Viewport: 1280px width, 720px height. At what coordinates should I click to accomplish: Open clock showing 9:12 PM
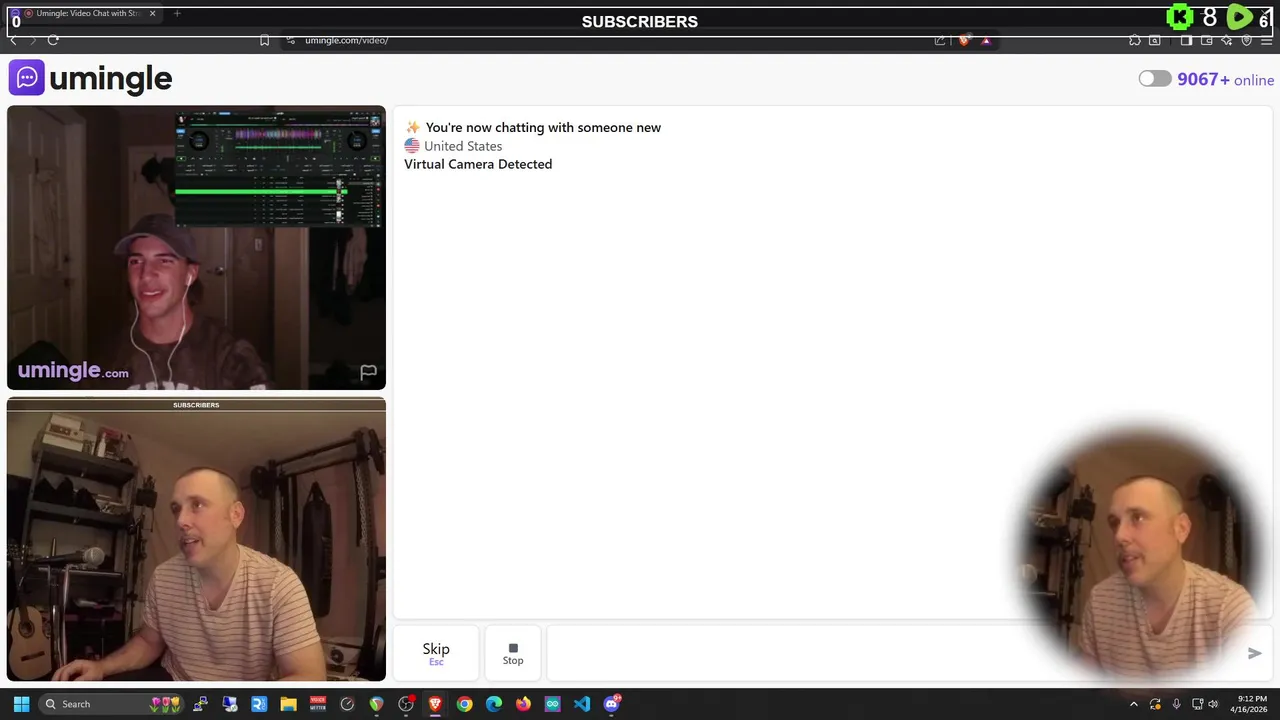tap(1251, 704)
